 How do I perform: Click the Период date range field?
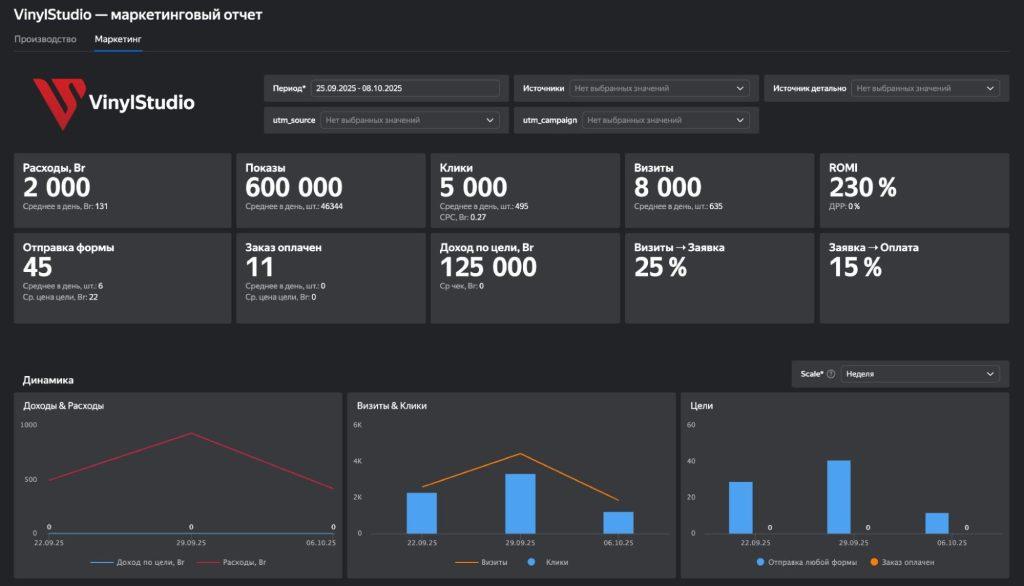pyautogui.click(x=404, y=88)
